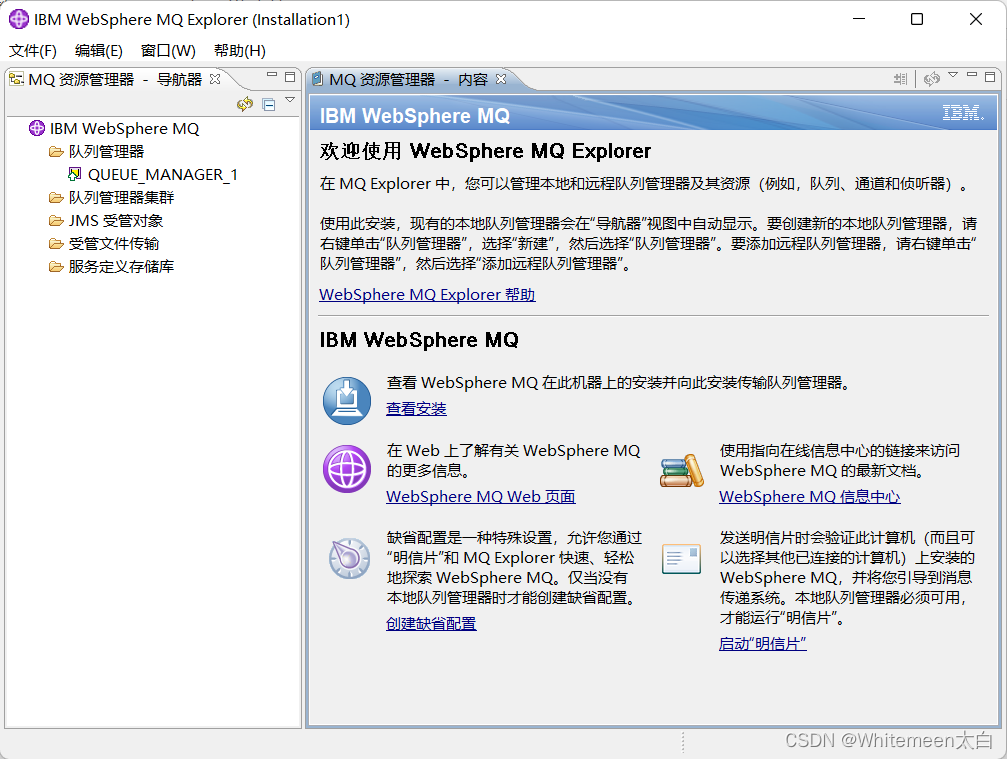Select the JMS 受管对象 folder
The width and height of the screenshot is (1007, 759).
(x=116, y=221)
